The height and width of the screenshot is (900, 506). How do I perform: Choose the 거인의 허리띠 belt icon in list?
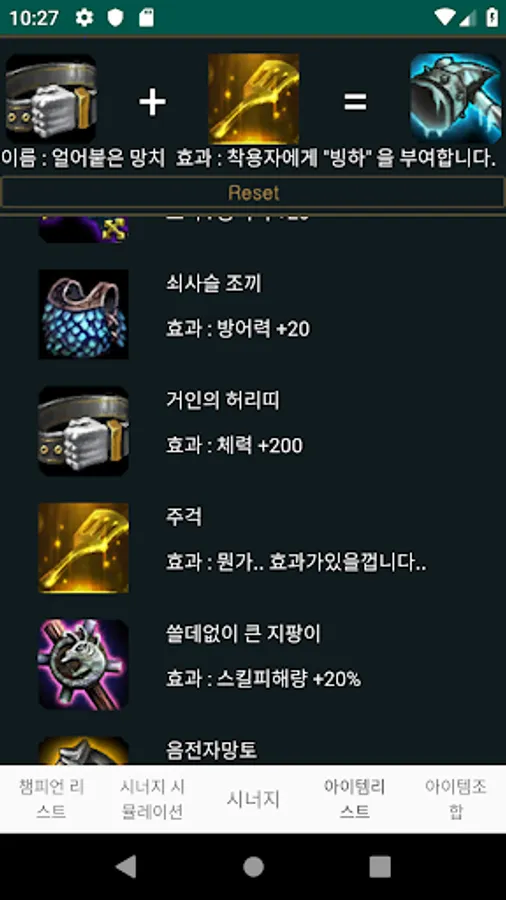[x=83, y=431]
